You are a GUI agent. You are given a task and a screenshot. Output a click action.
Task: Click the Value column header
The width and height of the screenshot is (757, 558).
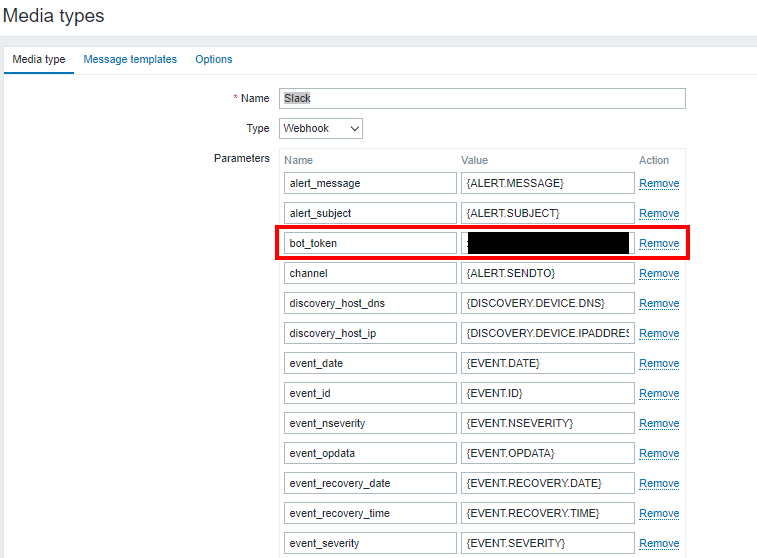[474, 160]
